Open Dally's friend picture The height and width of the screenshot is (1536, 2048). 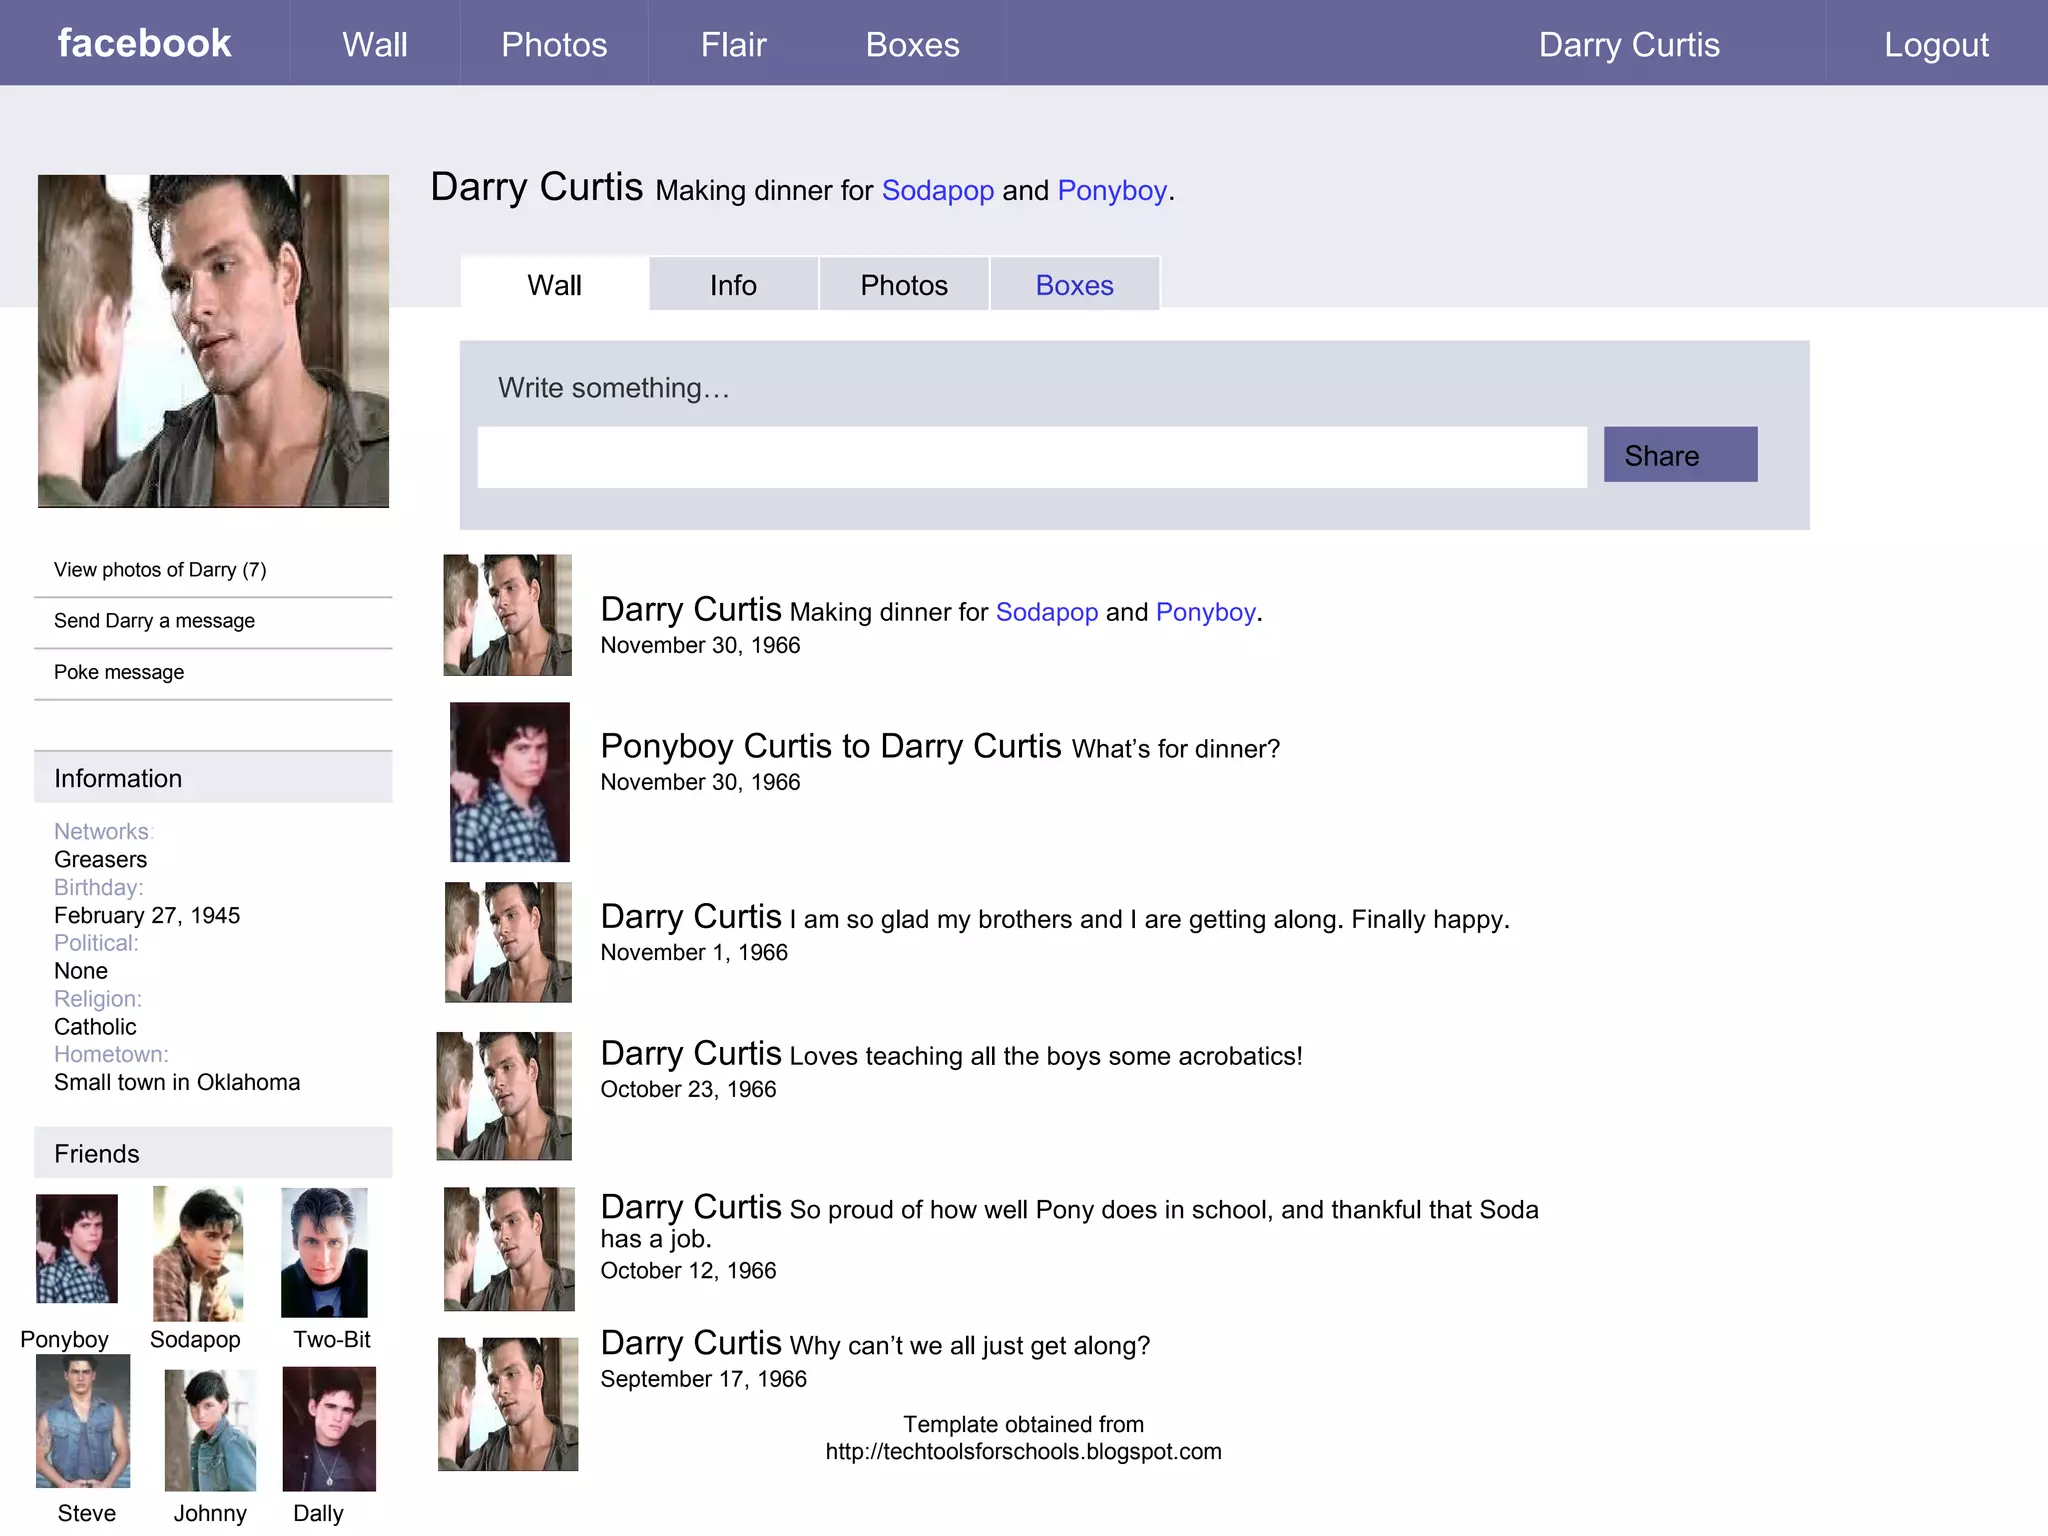[x=329, y=1429]
